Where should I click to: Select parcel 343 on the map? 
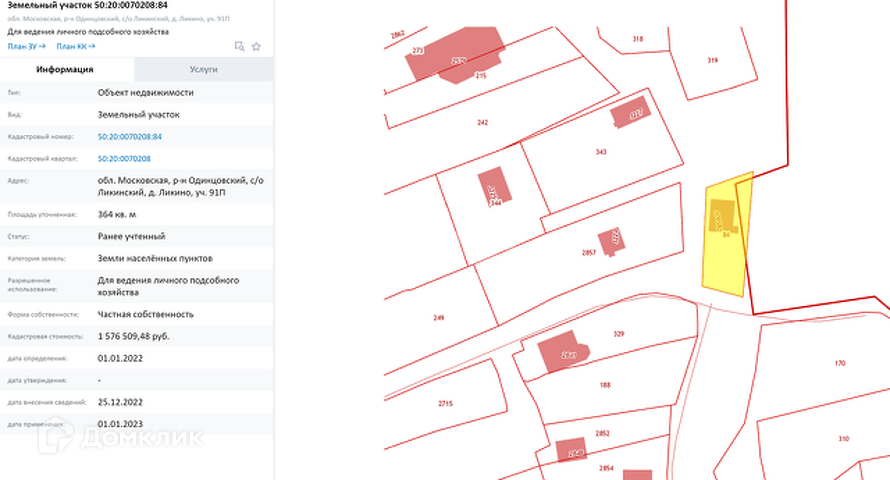[601, 152]
